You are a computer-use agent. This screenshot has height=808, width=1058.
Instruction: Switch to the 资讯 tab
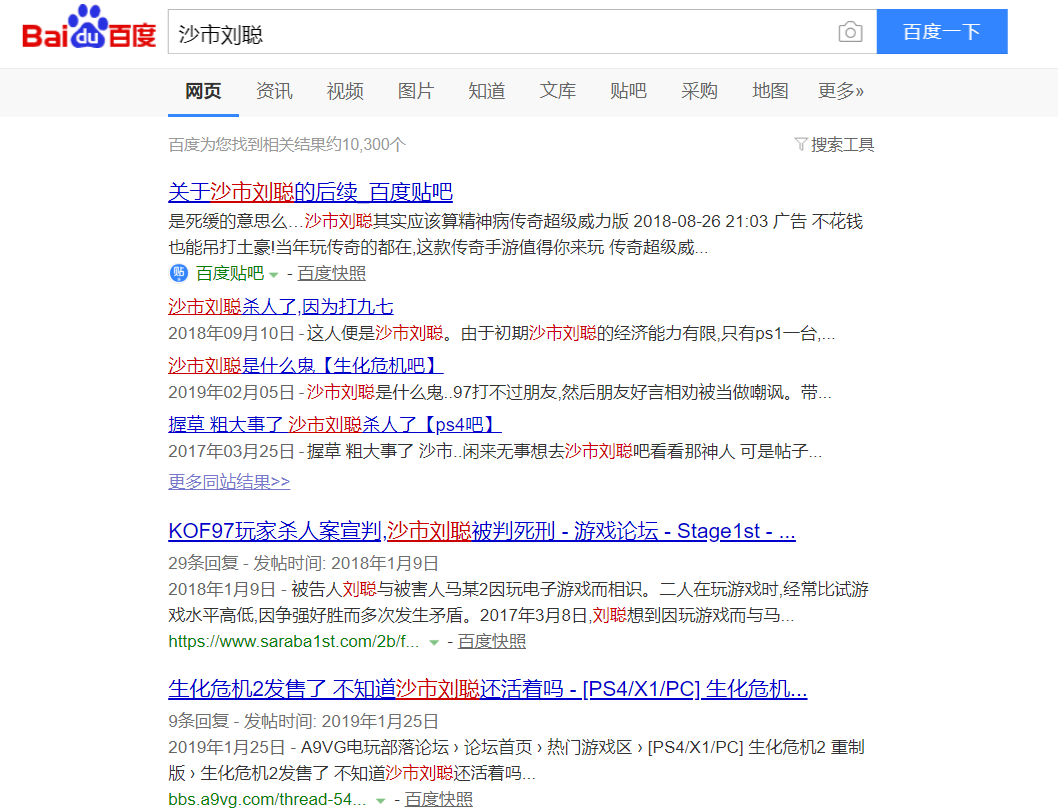tap(274, 91)
